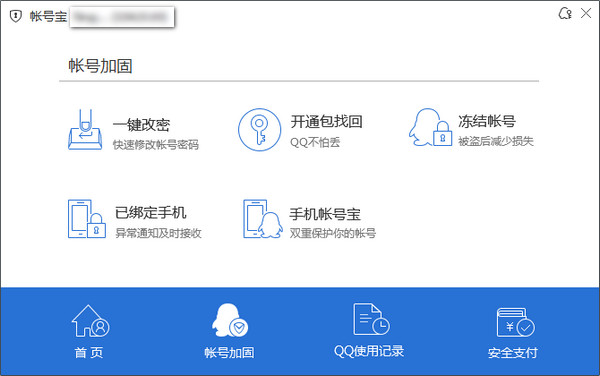Screen dimensions: 600x376
Task: Click the phone lock icon for 已绑定手机
Action: [x=87, y=219]
